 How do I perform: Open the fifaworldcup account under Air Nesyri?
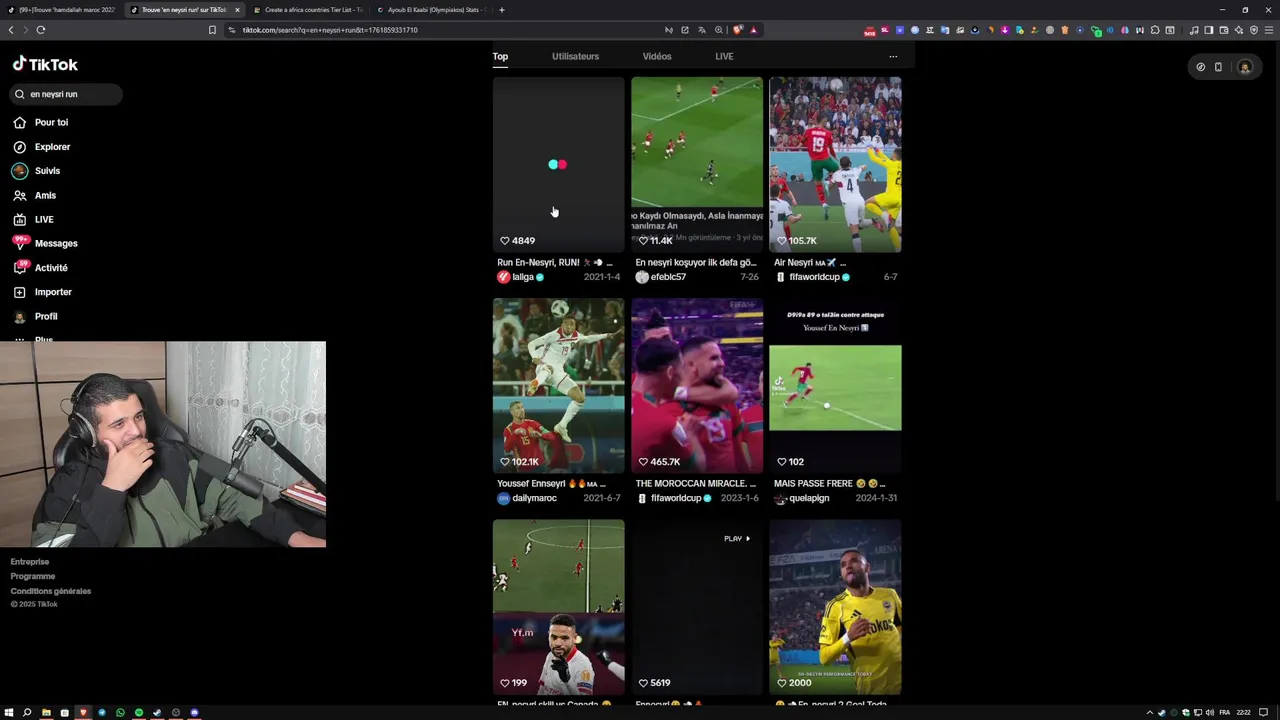[814, 277]
